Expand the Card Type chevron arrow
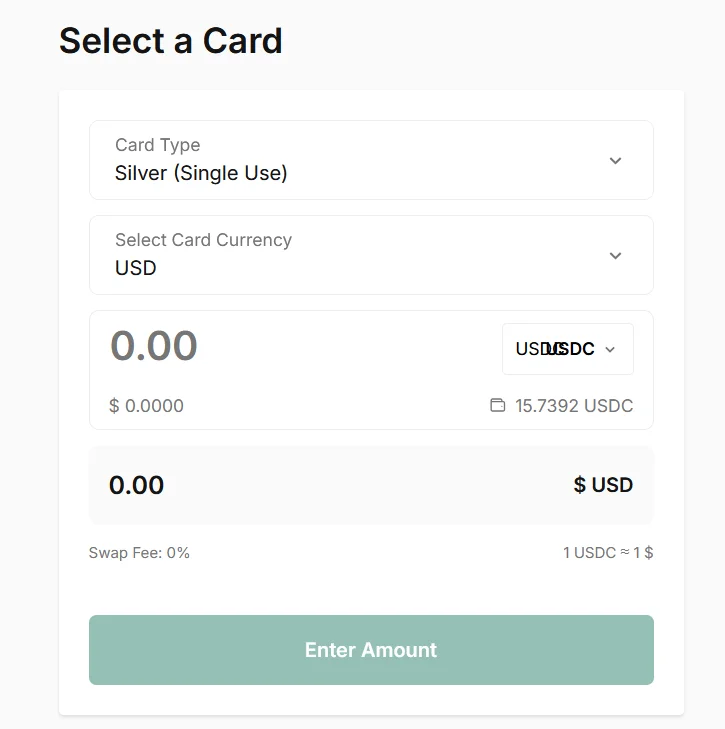 tap(615, 161)
